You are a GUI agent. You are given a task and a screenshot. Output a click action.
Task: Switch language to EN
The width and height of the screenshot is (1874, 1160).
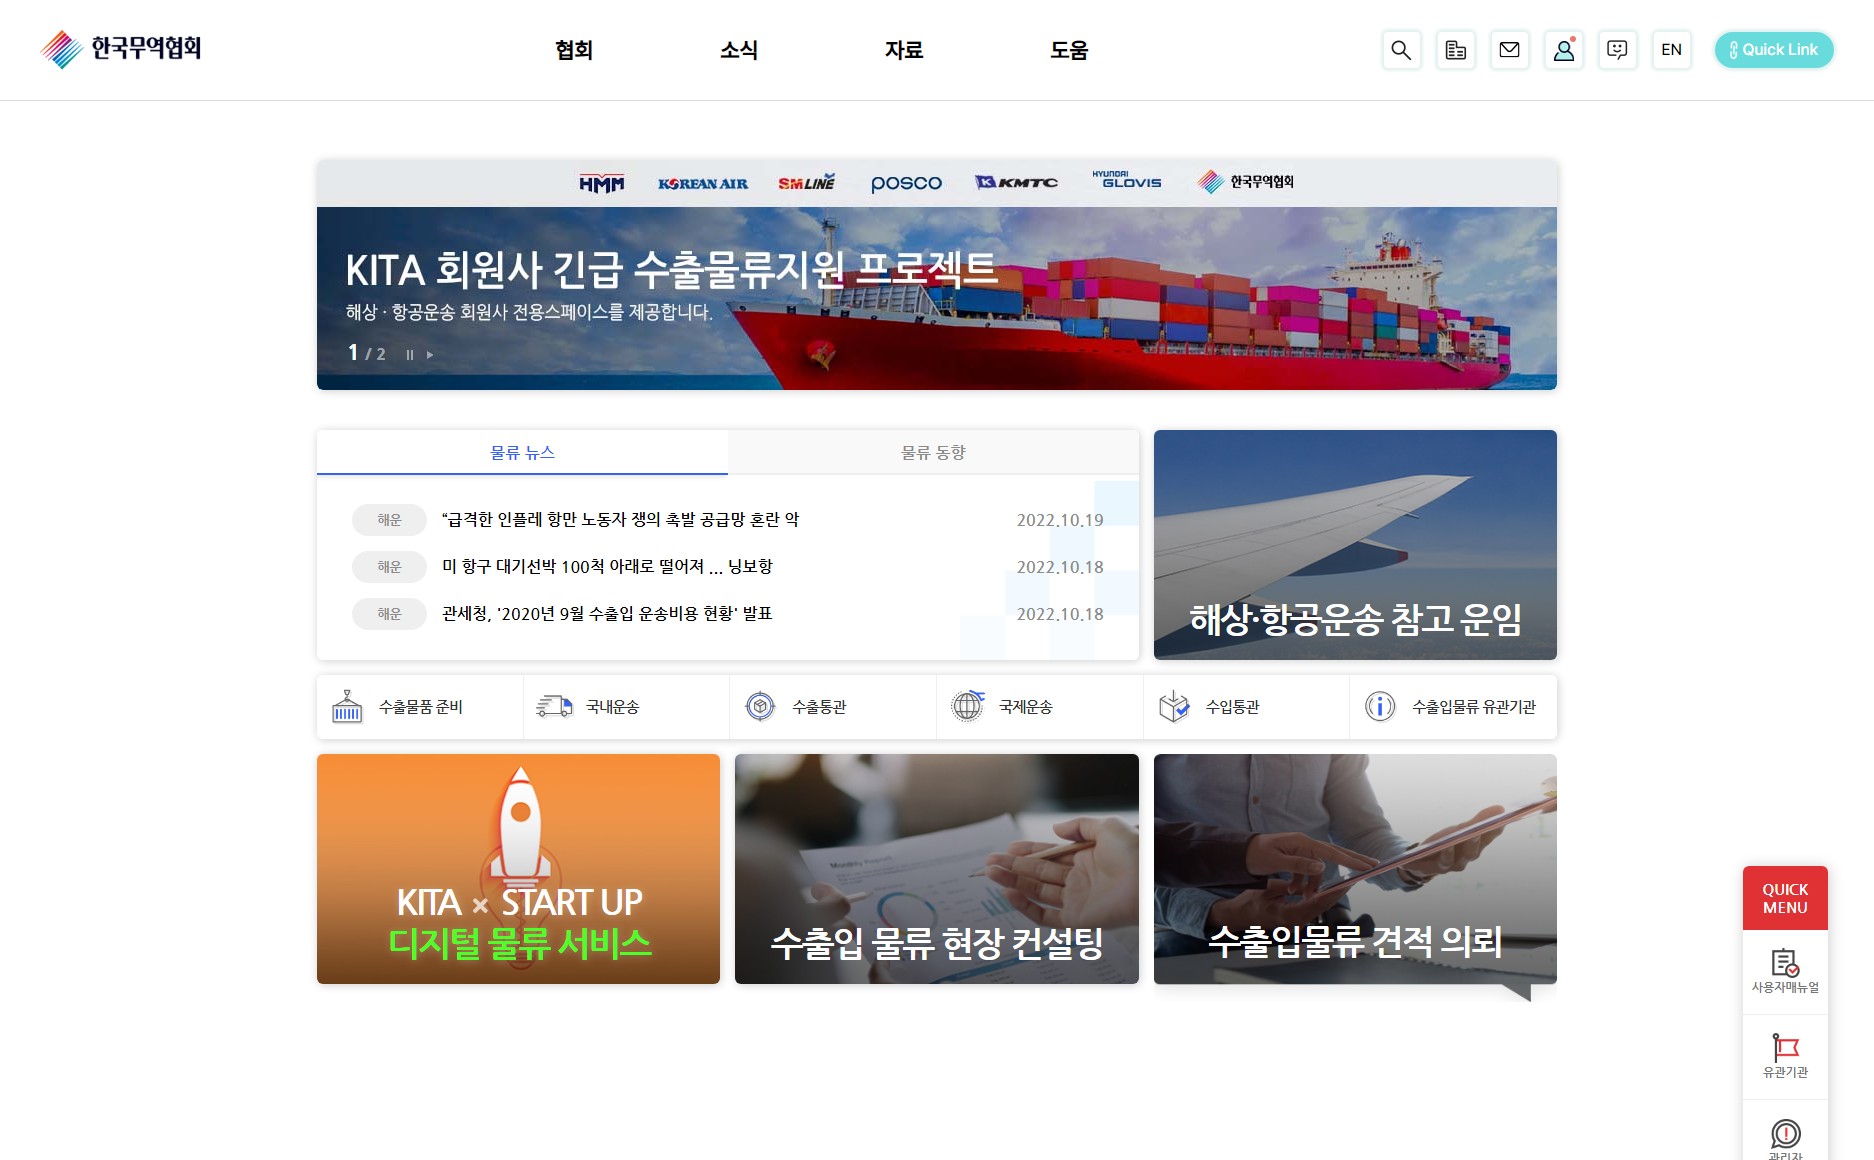(x=1671, y=50)
